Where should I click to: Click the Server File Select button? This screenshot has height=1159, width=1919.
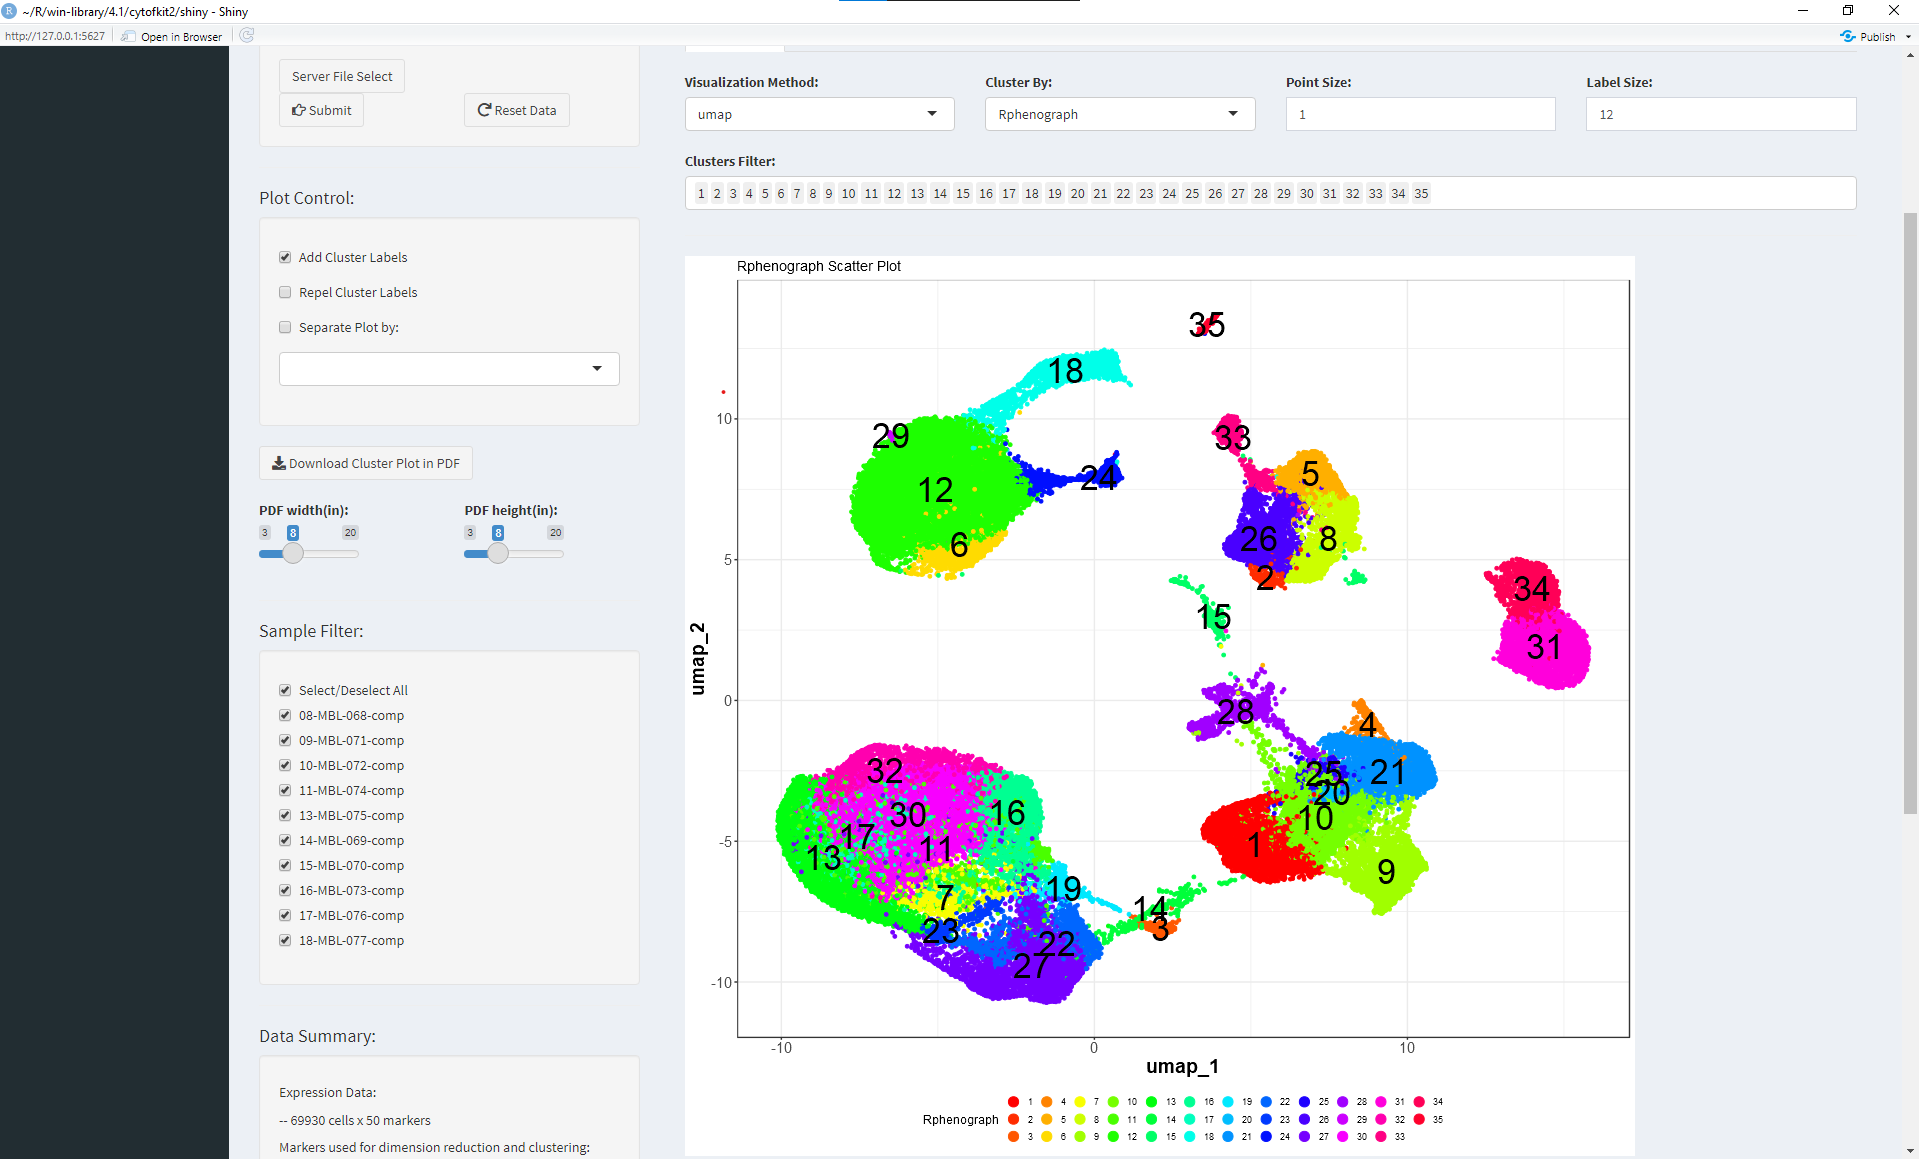[342, 76]
